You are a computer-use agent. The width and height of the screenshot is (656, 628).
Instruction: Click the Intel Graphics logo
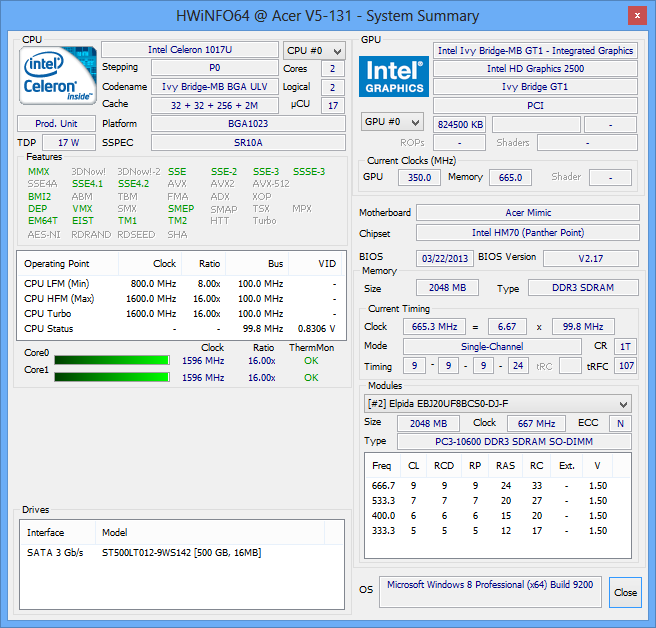[x=394, y=77]
